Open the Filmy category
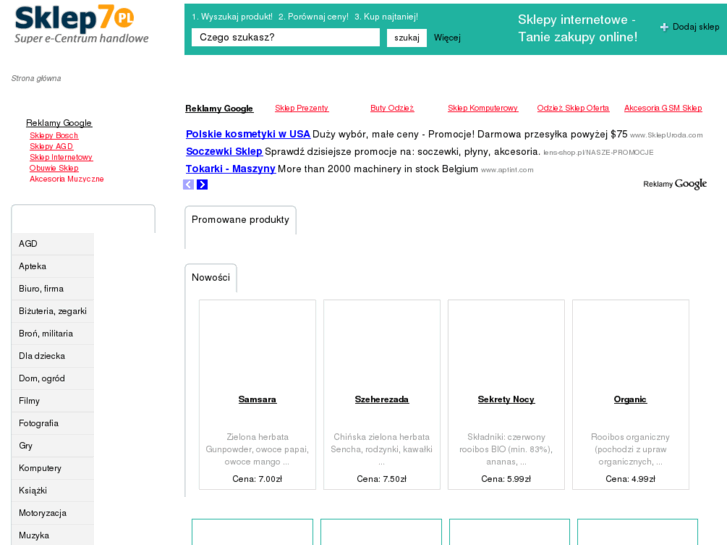The height and width of the screenshot is (545, 727). pos(52,401)
